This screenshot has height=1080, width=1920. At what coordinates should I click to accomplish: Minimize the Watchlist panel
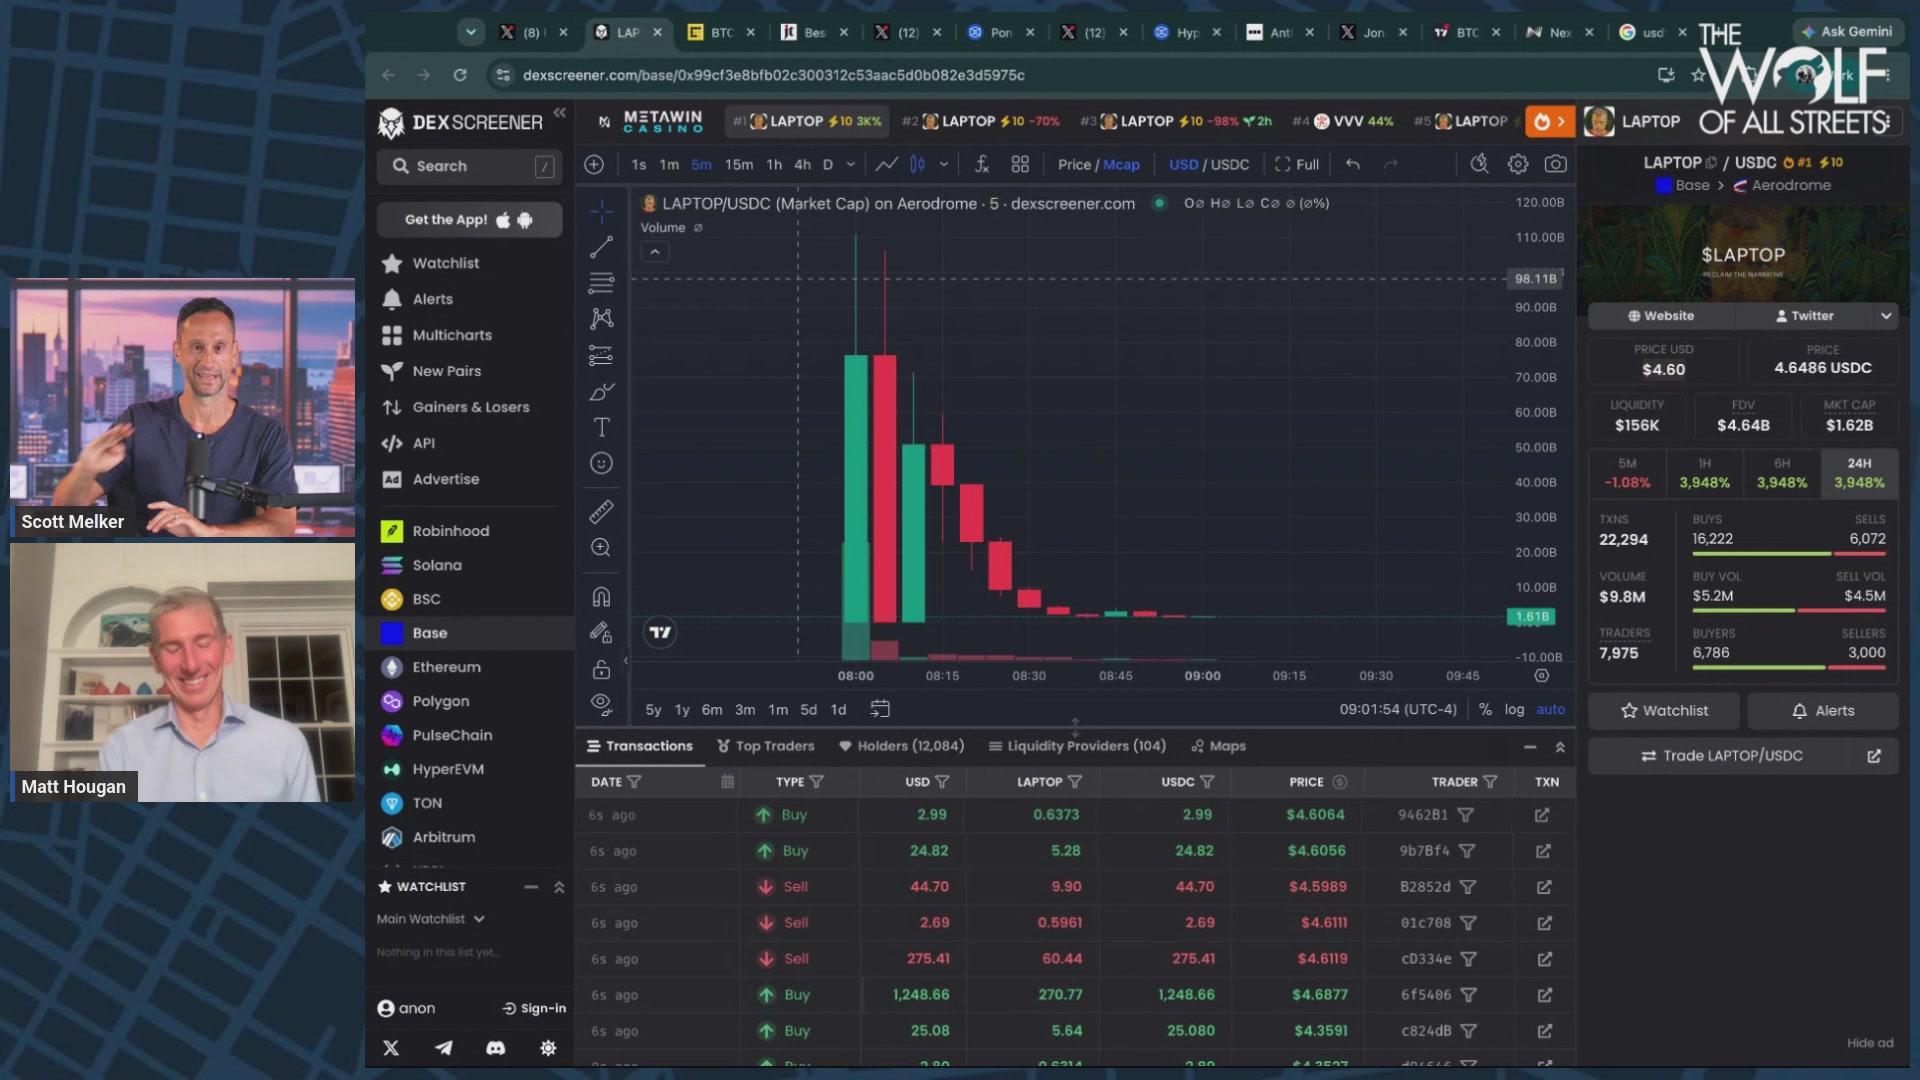click(x=531, y=887)
